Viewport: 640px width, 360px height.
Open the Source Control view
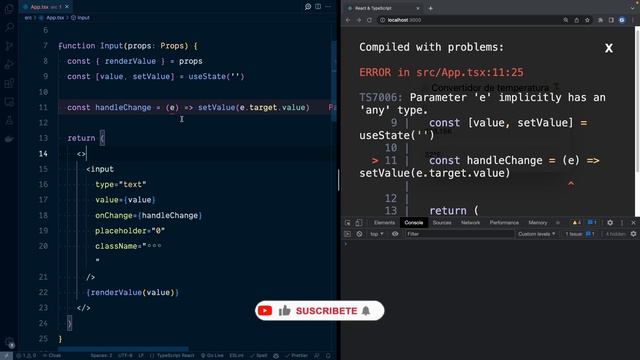pos(9,46)
